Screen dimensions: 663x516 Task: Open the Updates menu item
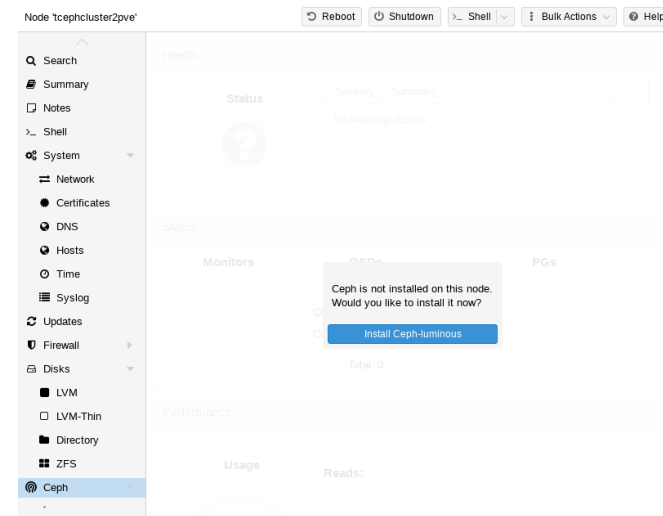pos(82,321)
